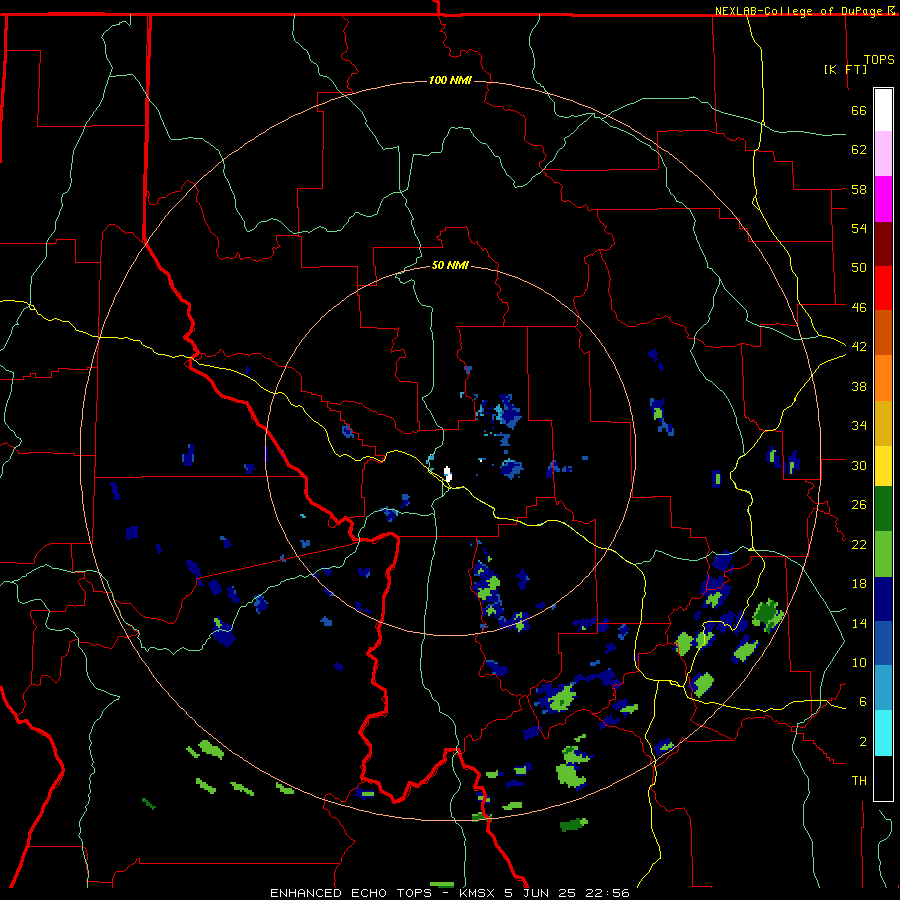Click the "KMSX" station identifier
The height and width of the screenshot is (900, 900).
point(476,893)
